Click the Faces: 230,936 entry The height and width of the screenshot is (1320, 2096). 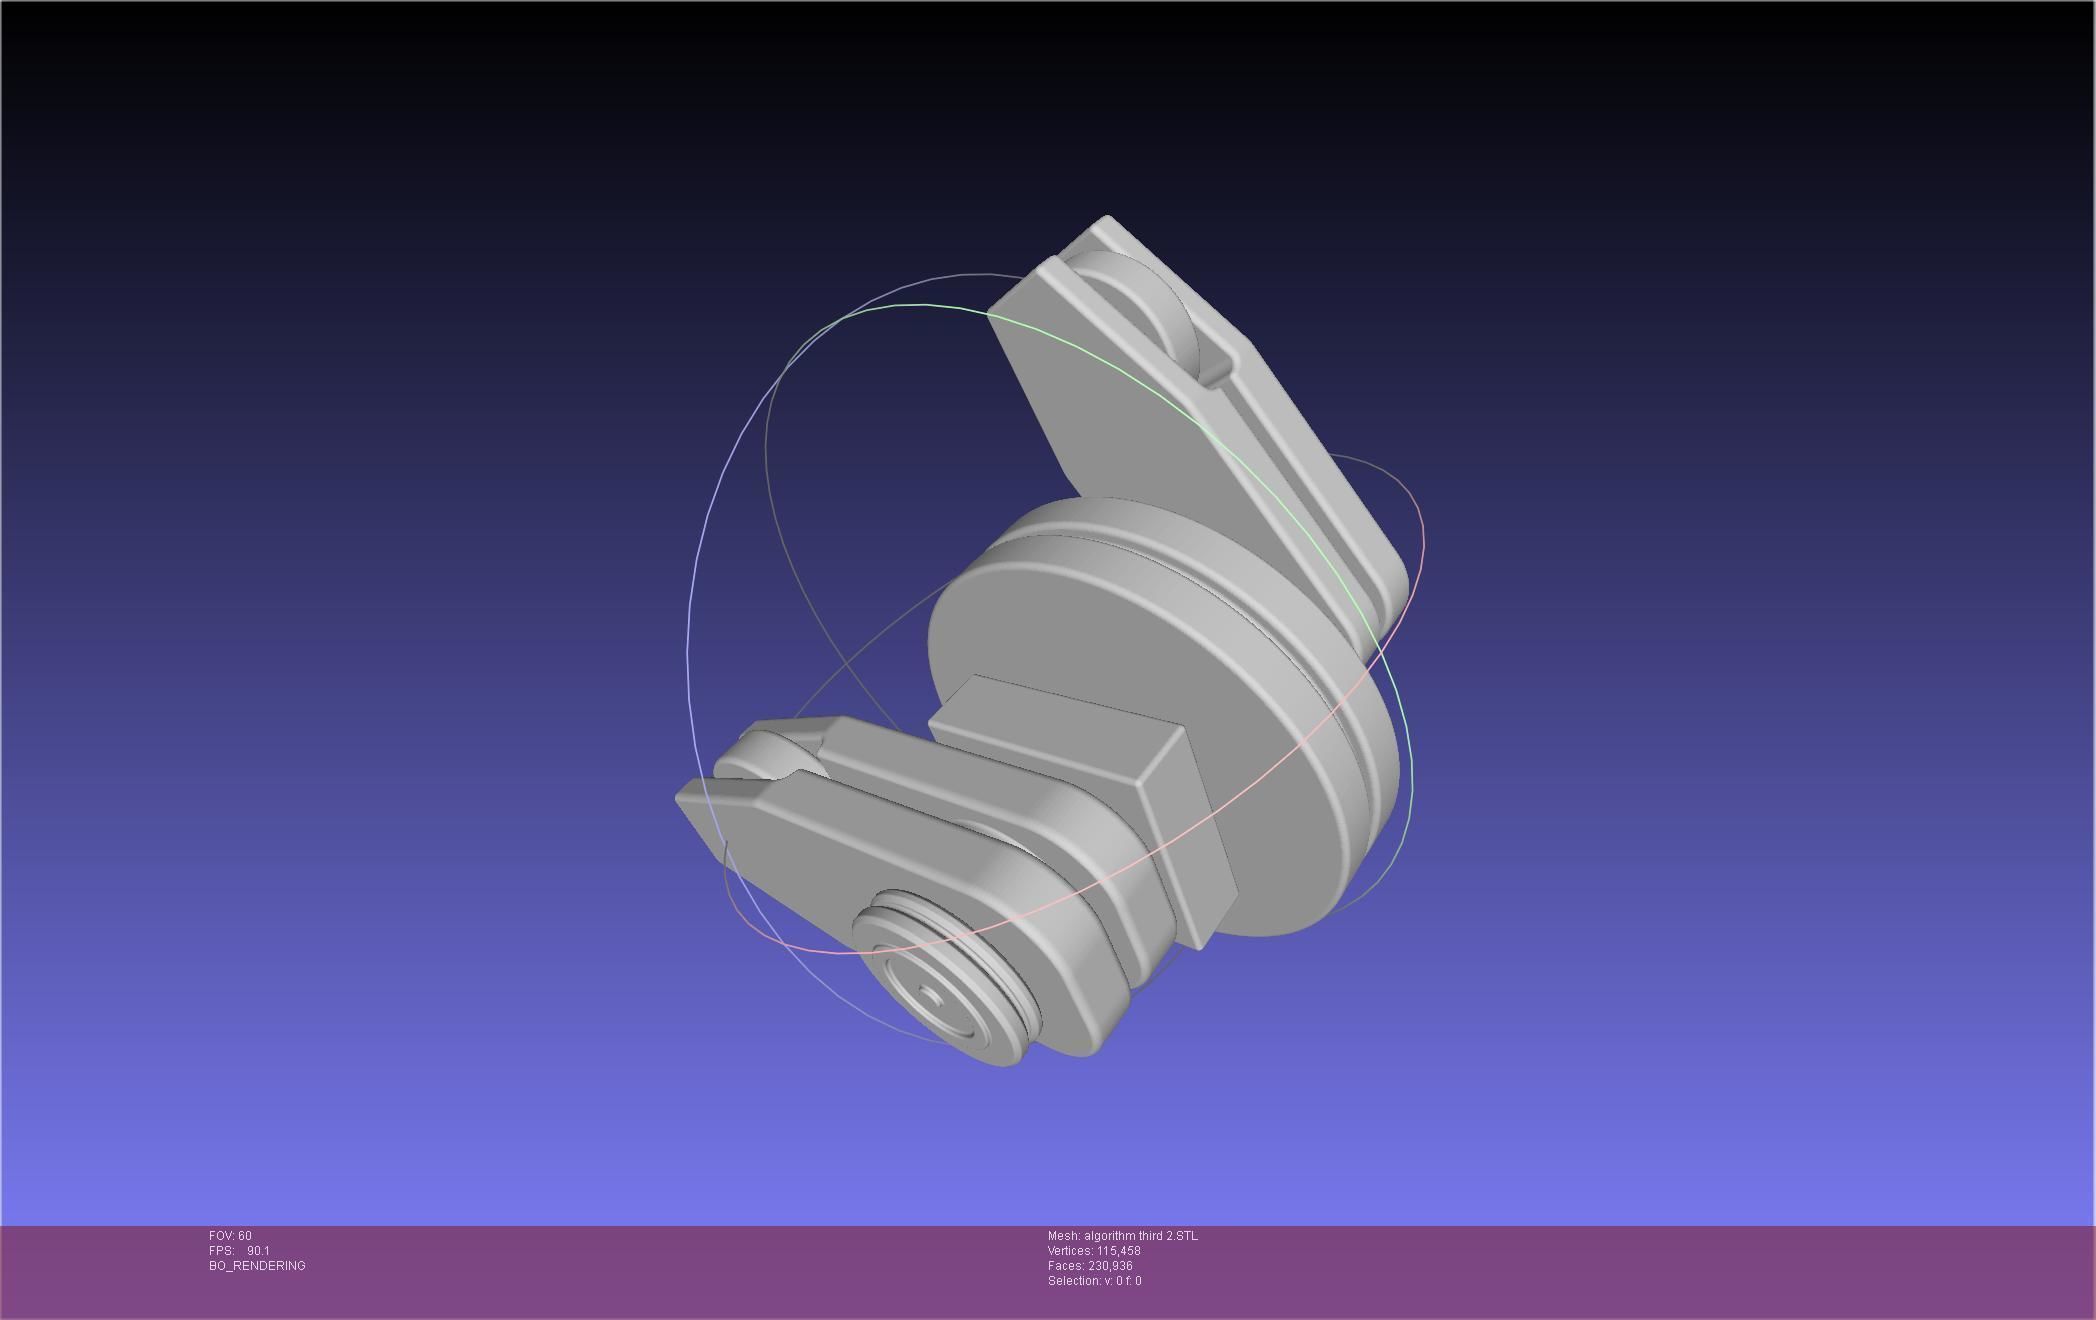[1090, 1266]
